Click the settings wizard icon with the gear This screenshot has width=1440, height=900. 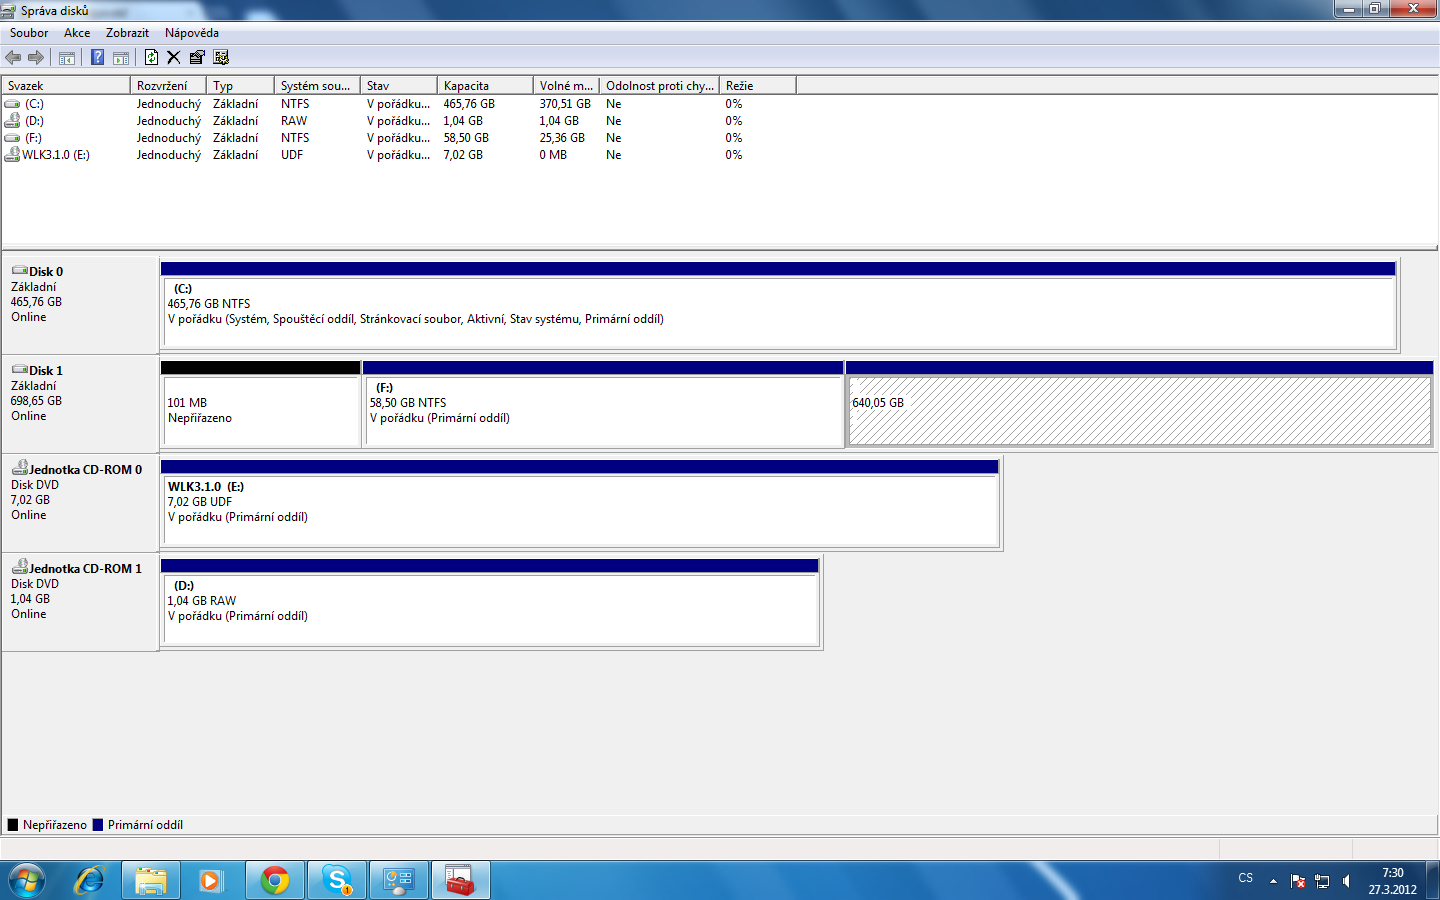pyautogui.click(x=221, y=58)
